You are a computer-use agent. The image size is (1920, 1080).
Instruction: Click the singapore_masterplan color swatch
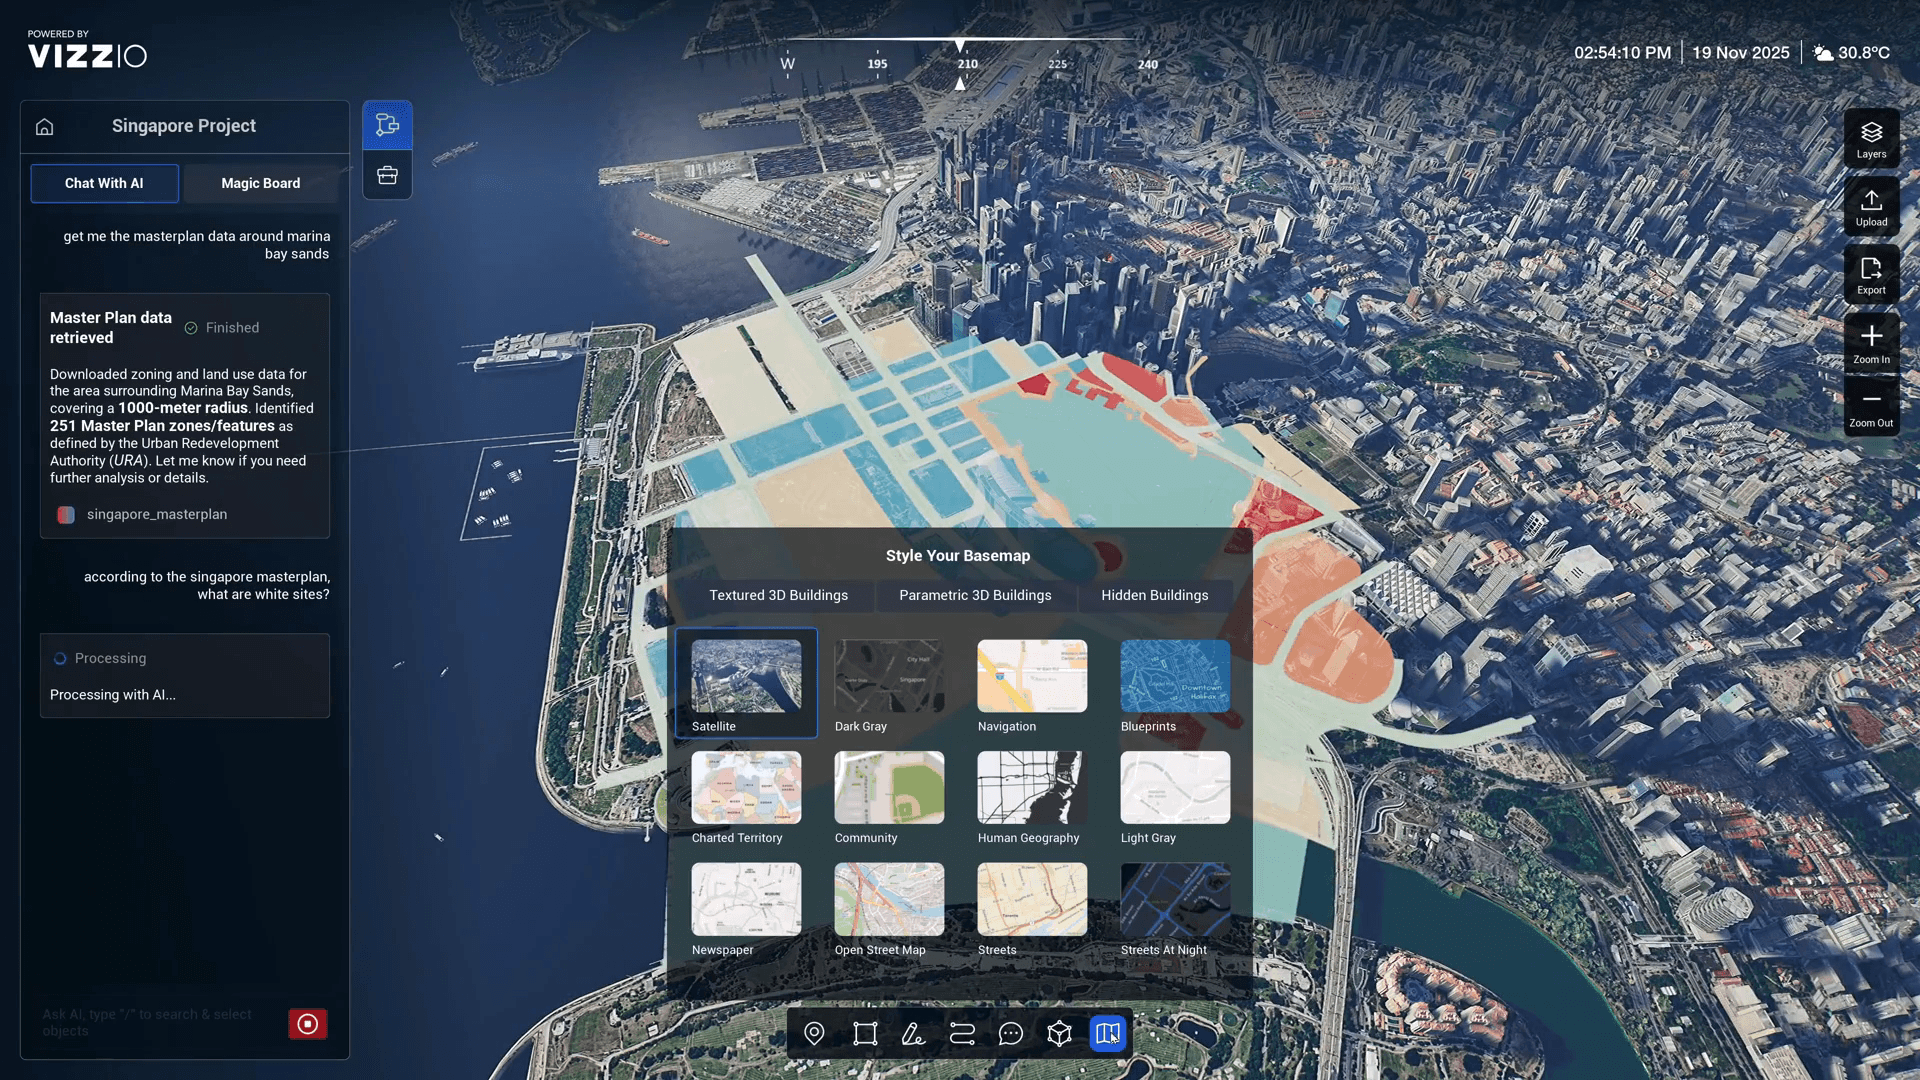66,515
